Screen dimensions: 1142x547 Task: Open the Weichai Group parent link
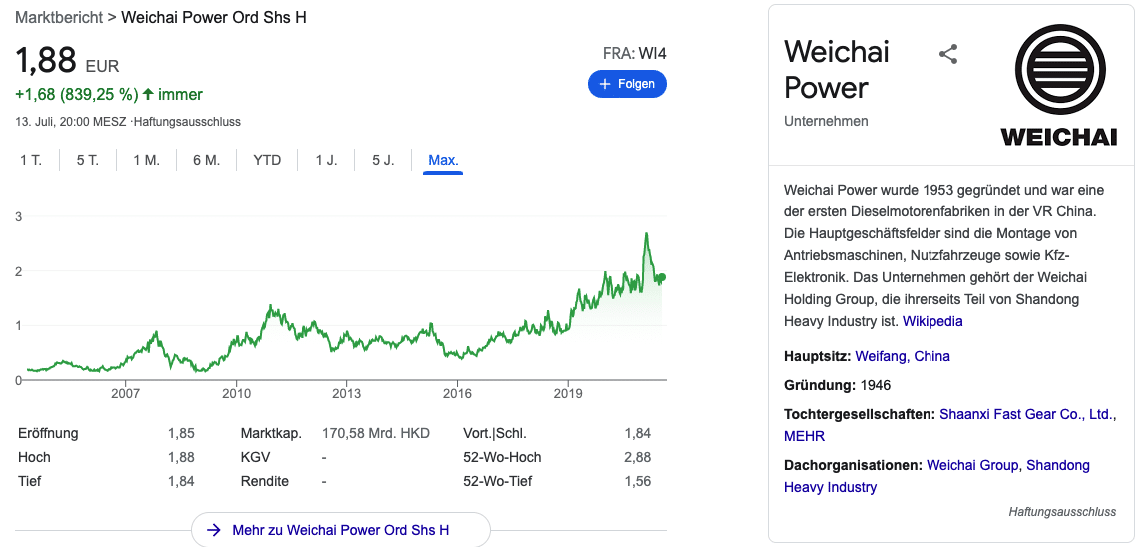tap(974, 465)
